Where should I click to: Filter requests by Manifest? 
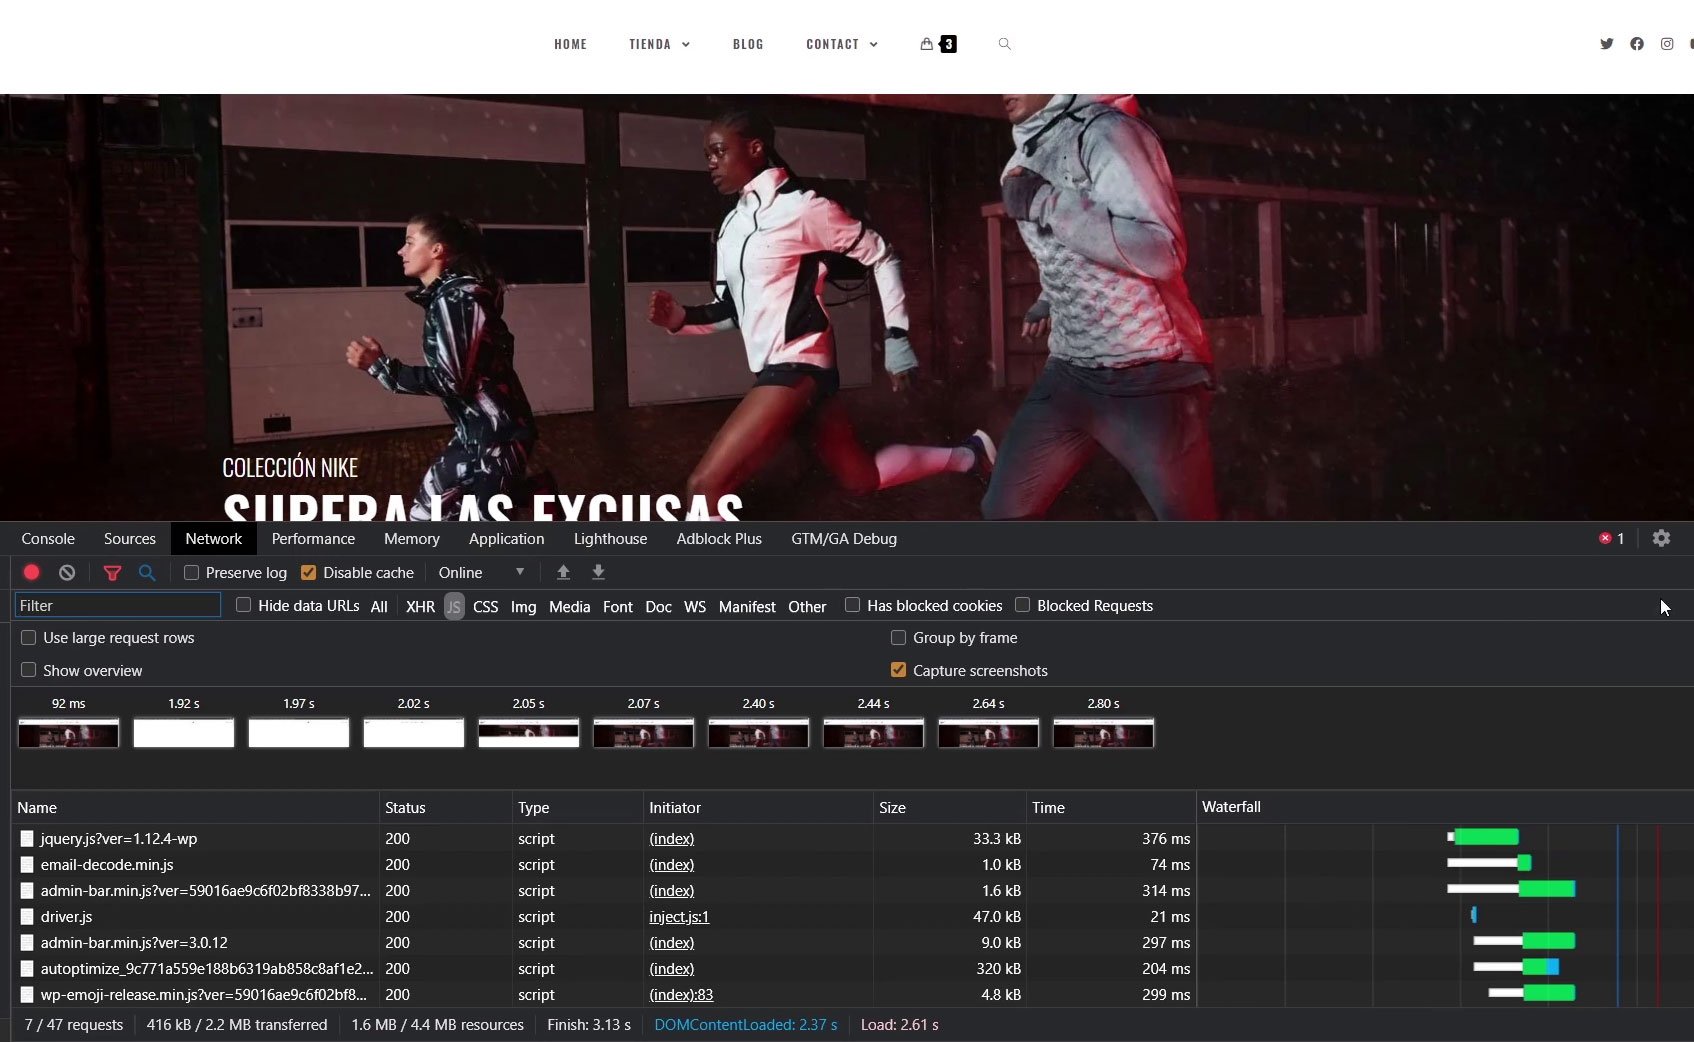point(747,606)
